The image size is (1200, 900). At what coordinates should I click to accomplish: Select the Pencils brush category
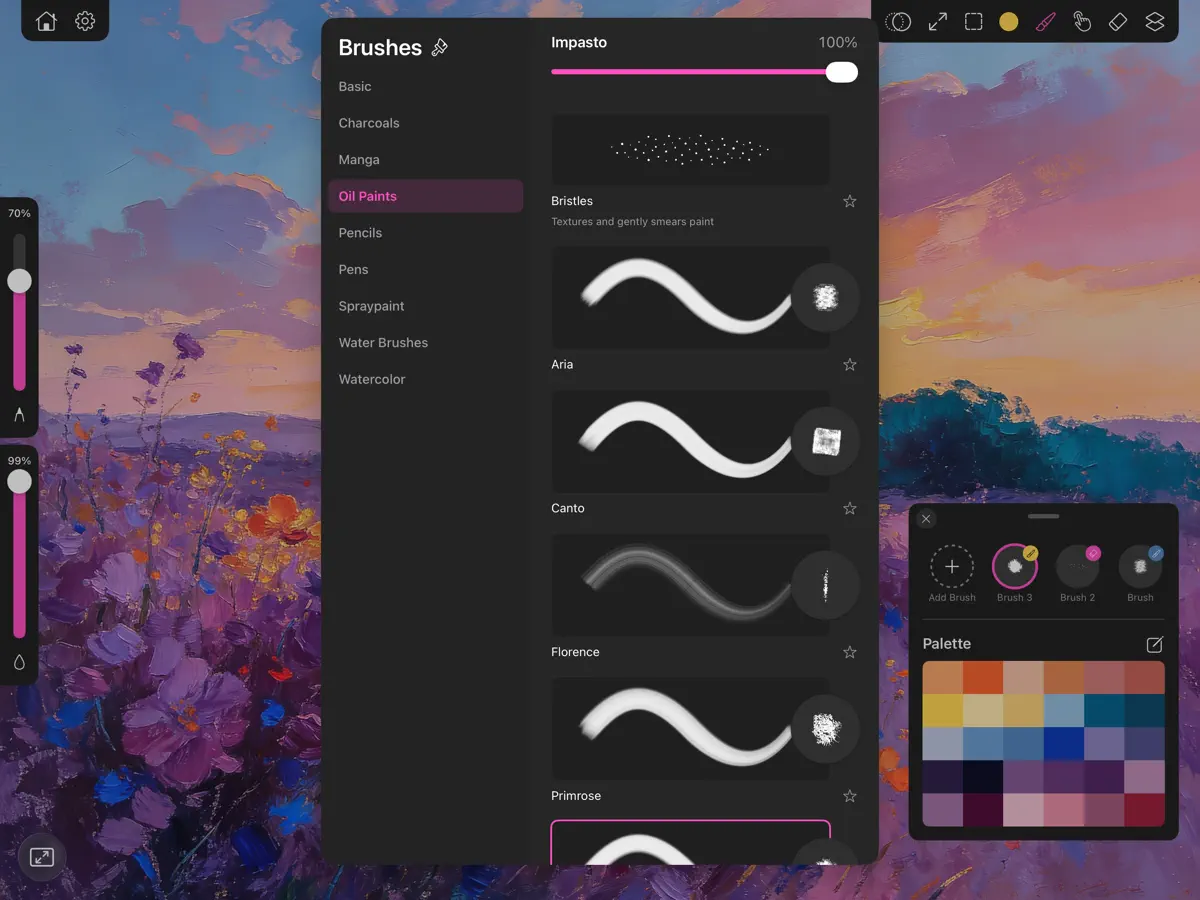point(425,233)
